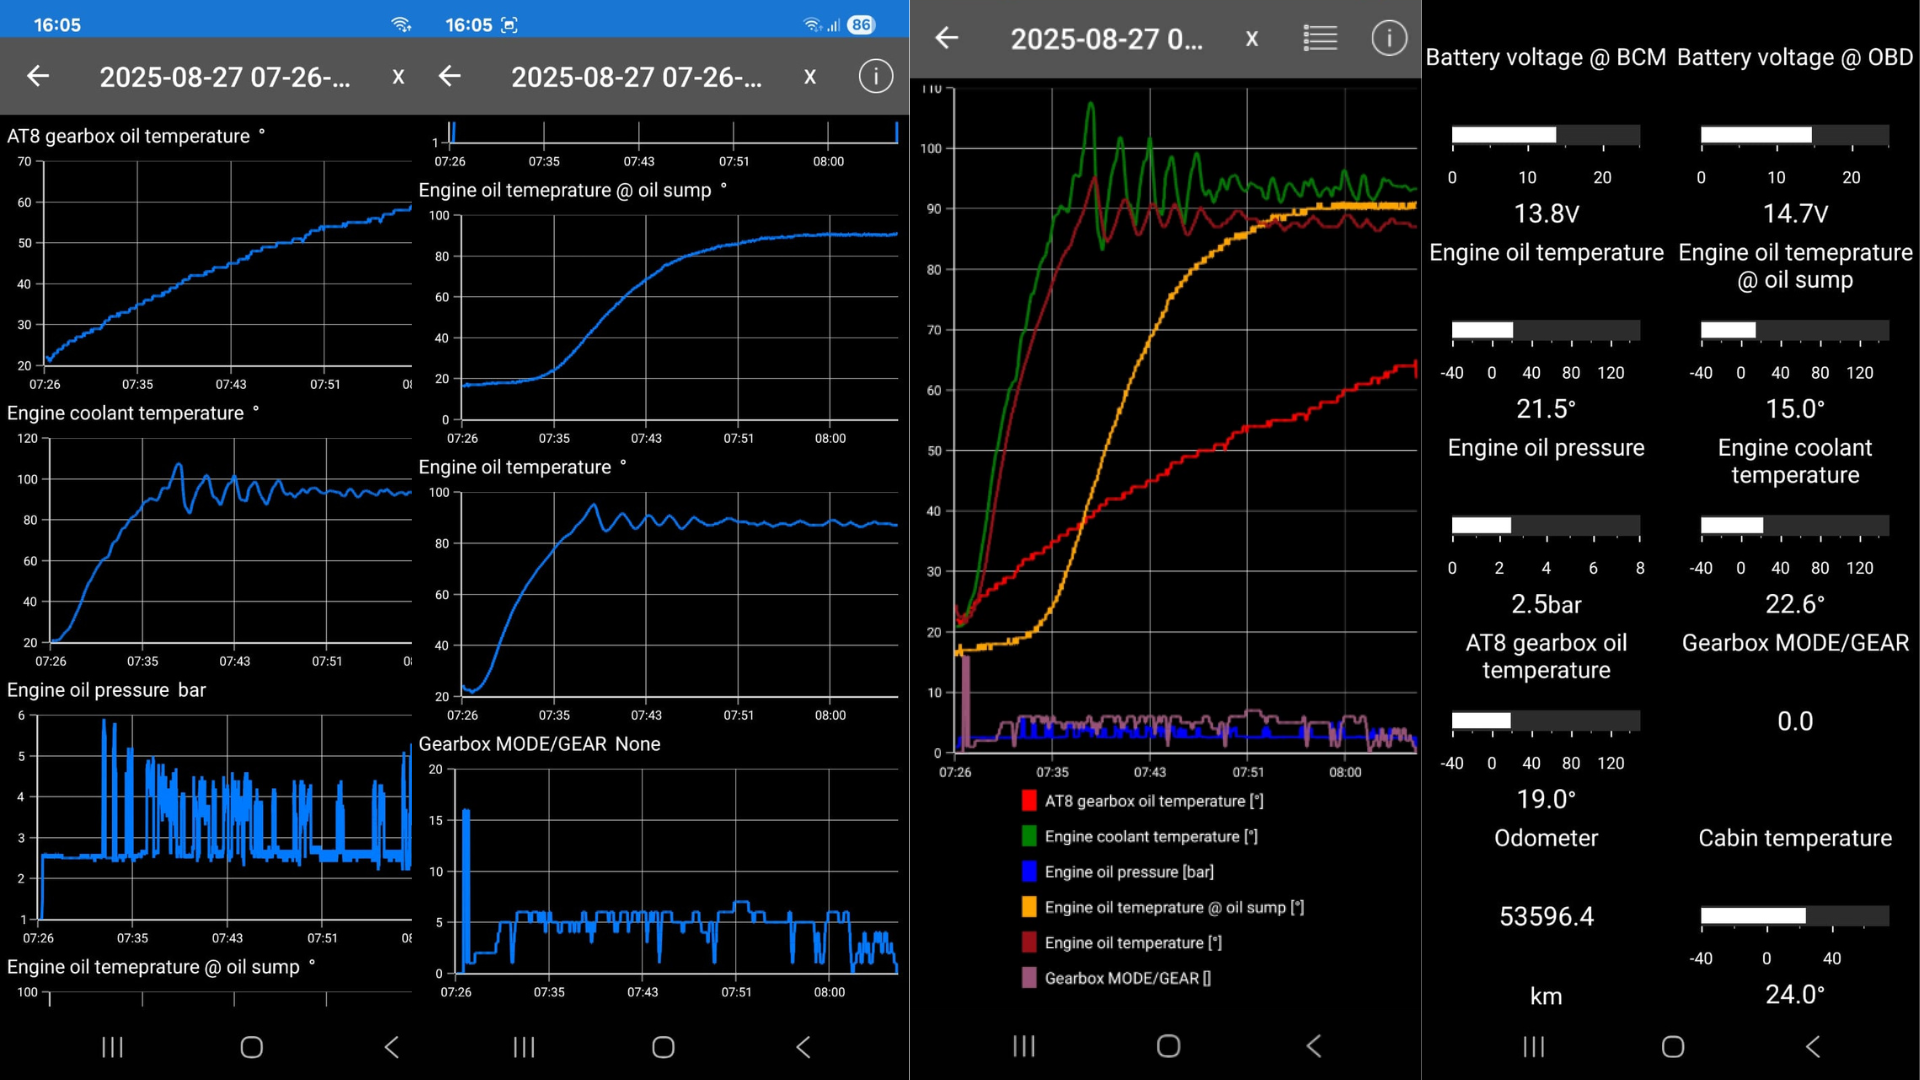Tap back arrow in first graph screen
Image resolution: width=1920 pixels, height=1080 pixels.
coord(38,76)
